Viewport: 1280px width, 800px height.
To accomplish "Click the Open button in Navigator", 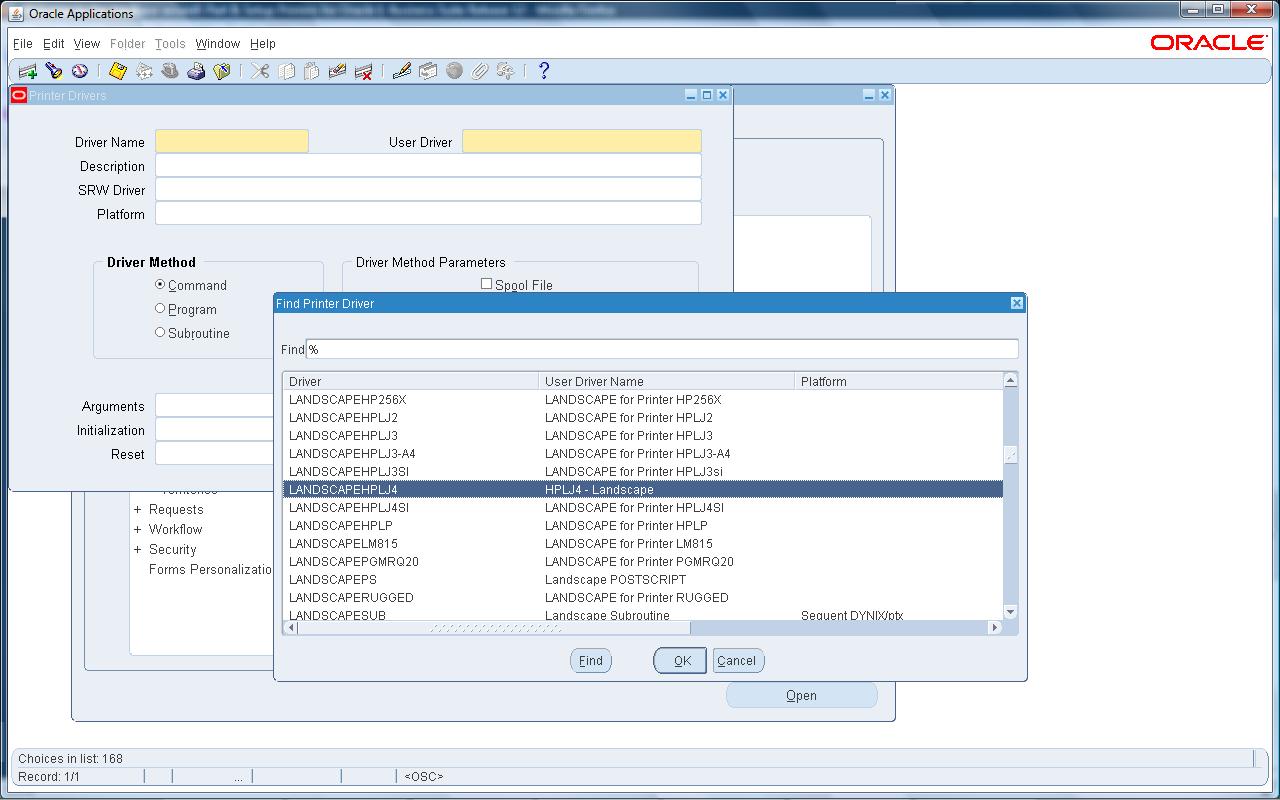I will click(x=801, y=695).
